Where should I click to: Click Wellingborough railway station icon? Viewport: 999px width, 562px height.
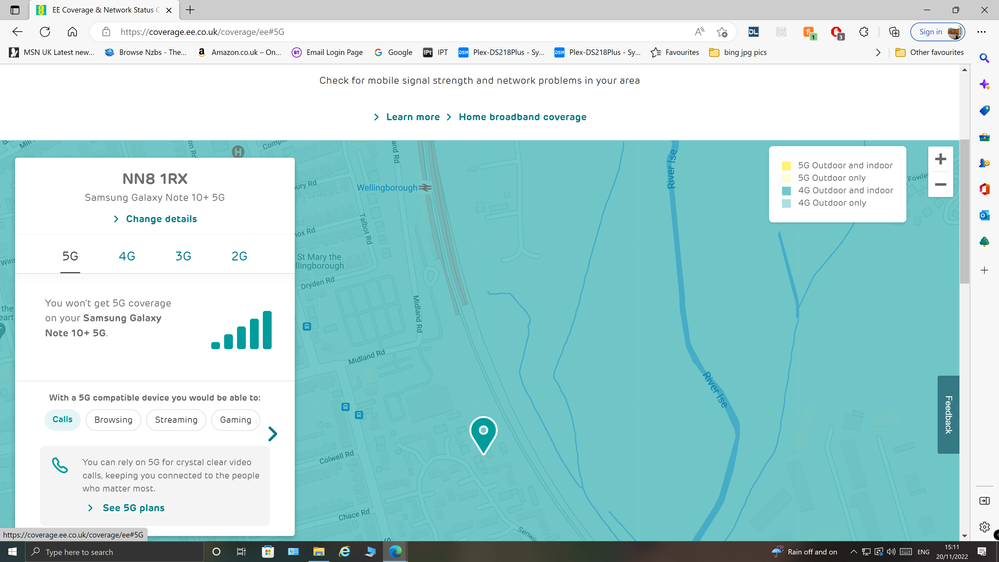pyautogui.click(x=425, y=187)
